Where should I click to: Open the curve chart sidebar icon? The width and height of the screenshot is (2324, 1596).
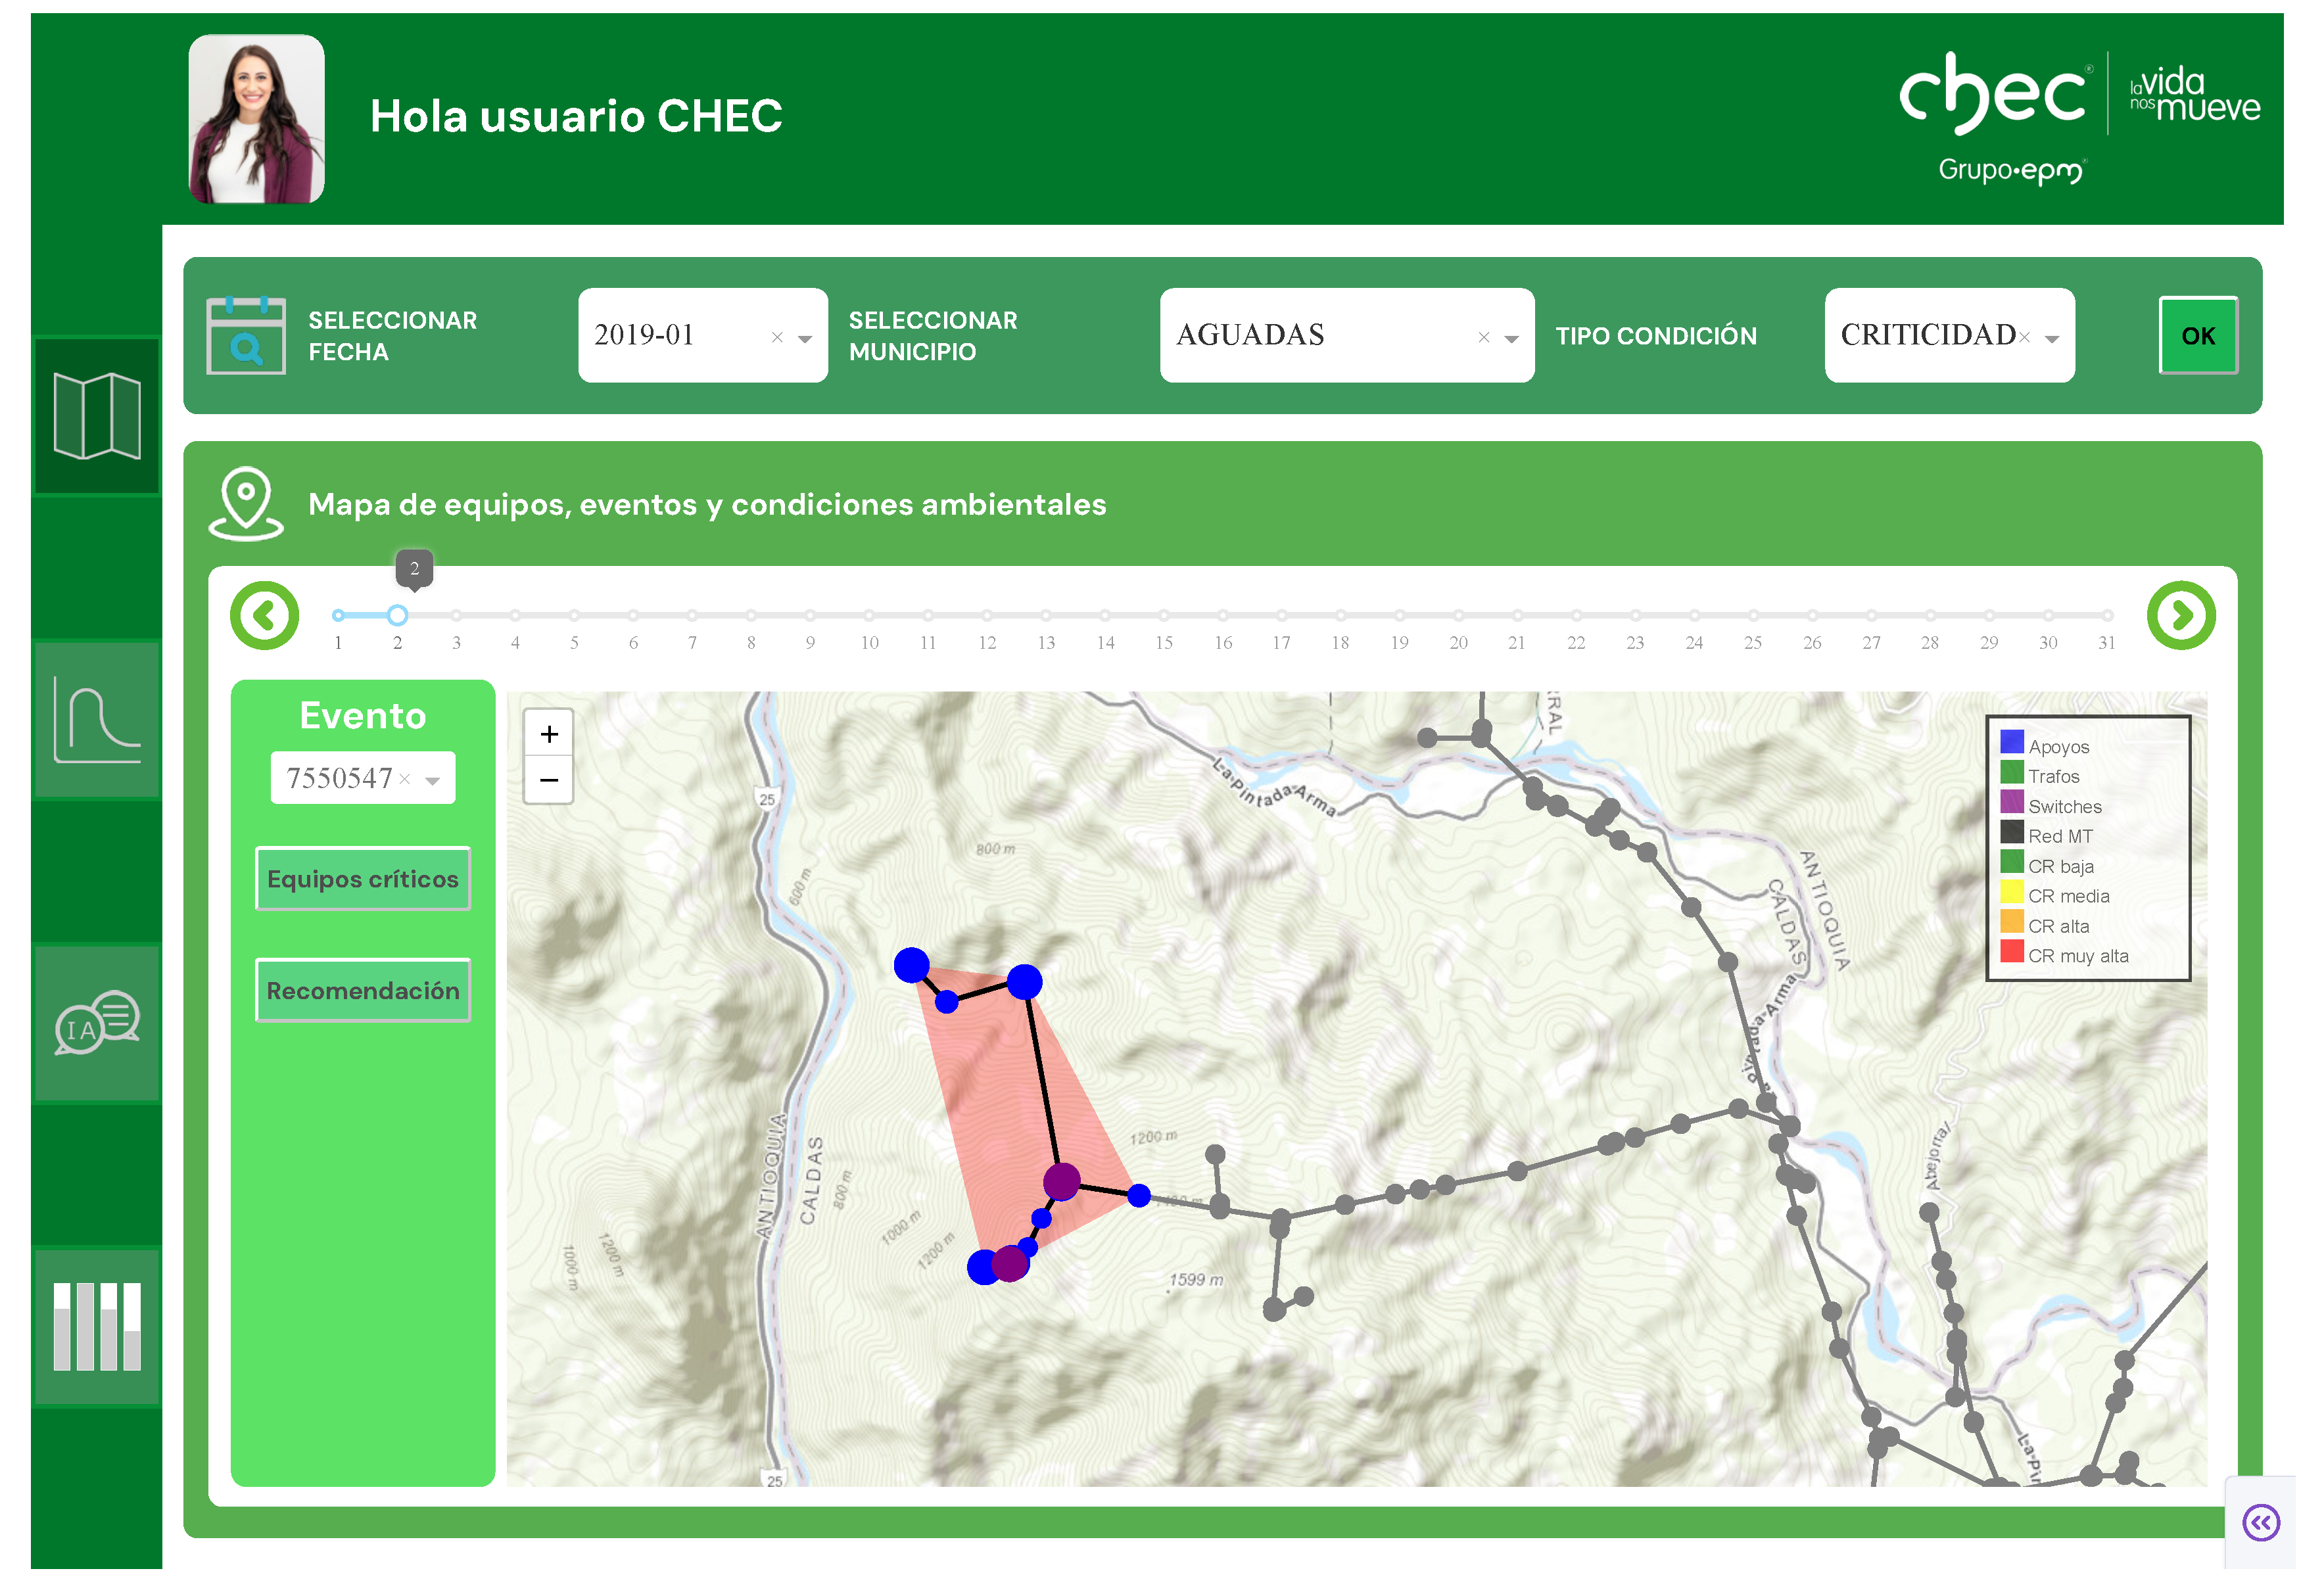pos(97,720)
